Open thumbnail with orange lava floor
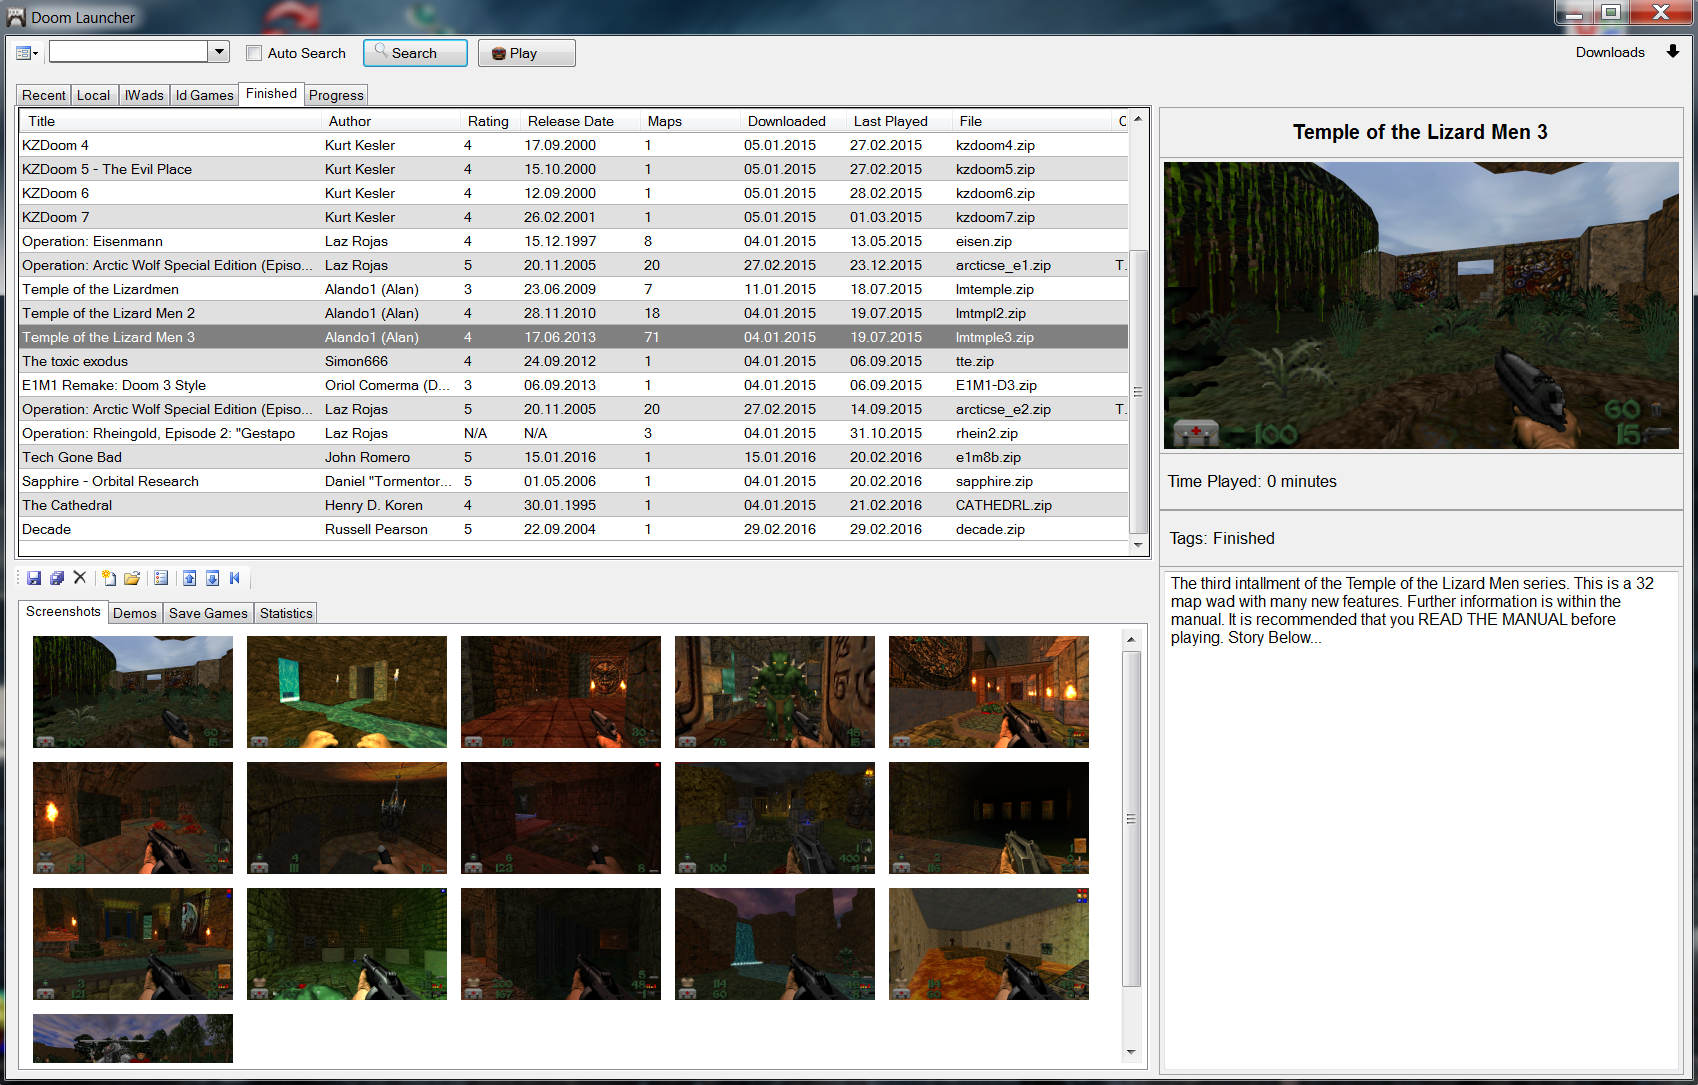Screen dimensions: 1698x1085 pyautogui.click(x=989, y=944)
